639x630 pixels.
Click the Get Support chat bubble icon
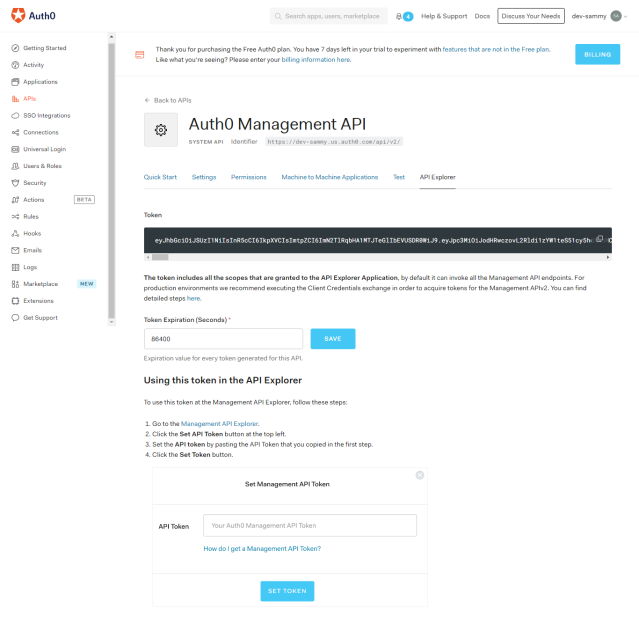coord(15,317)
